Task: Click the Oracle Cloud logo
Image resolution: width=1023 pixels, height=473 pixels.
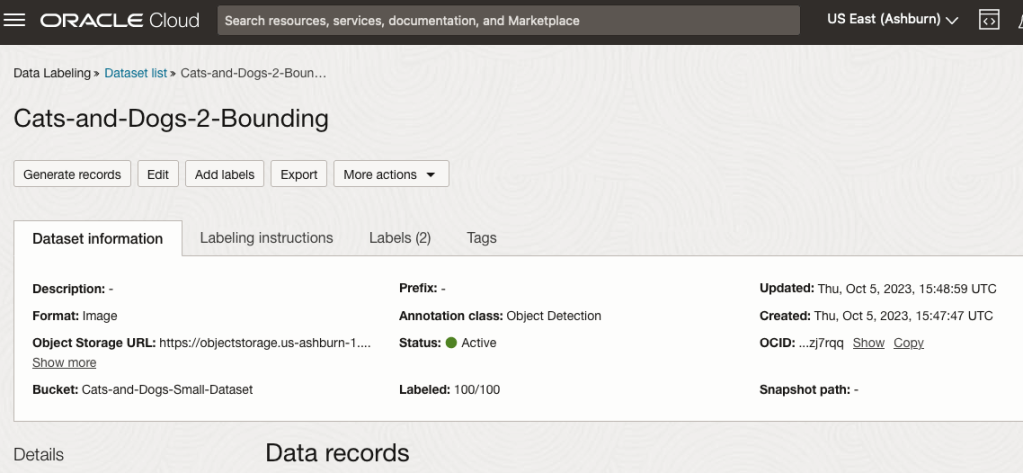Action: click(120, 20)
